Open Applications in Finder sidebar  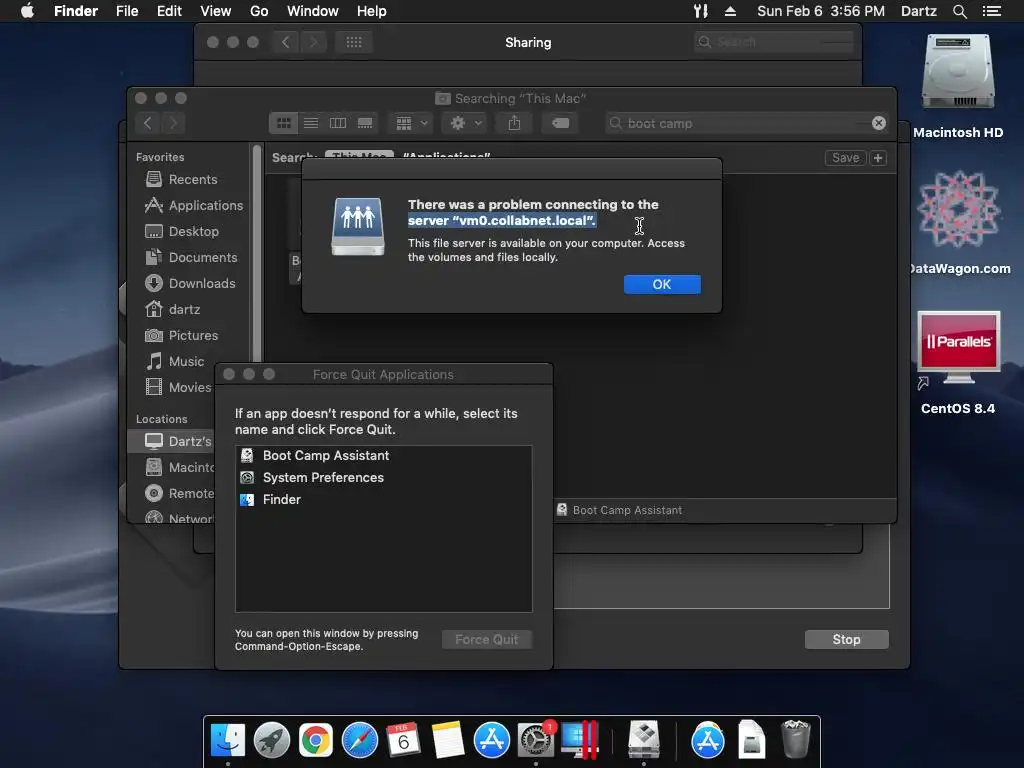click(x=194, y=205)
